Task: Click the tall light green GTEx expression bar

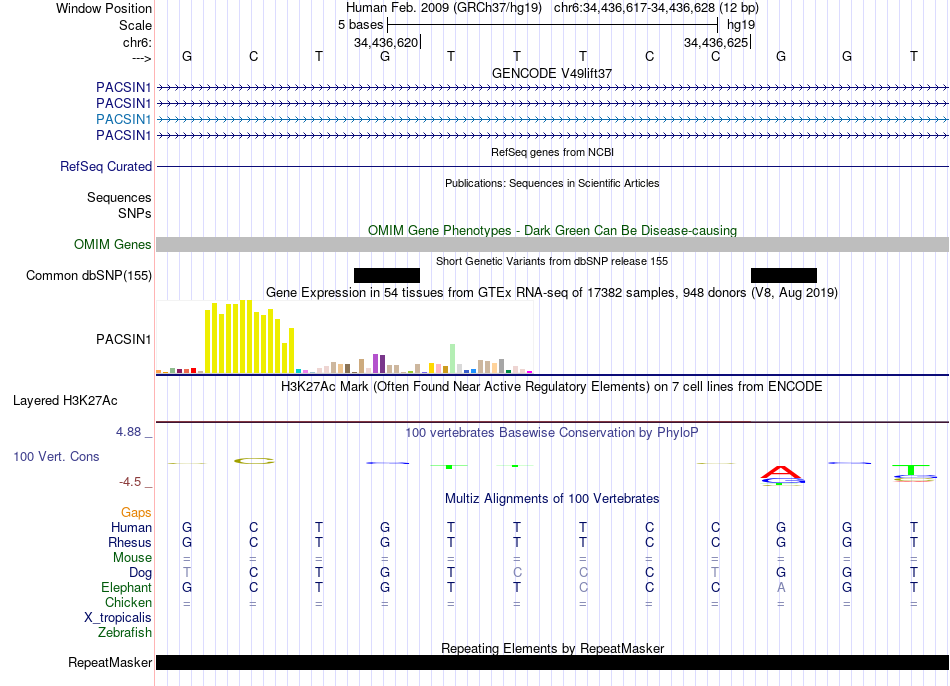Action: point(452,358)
